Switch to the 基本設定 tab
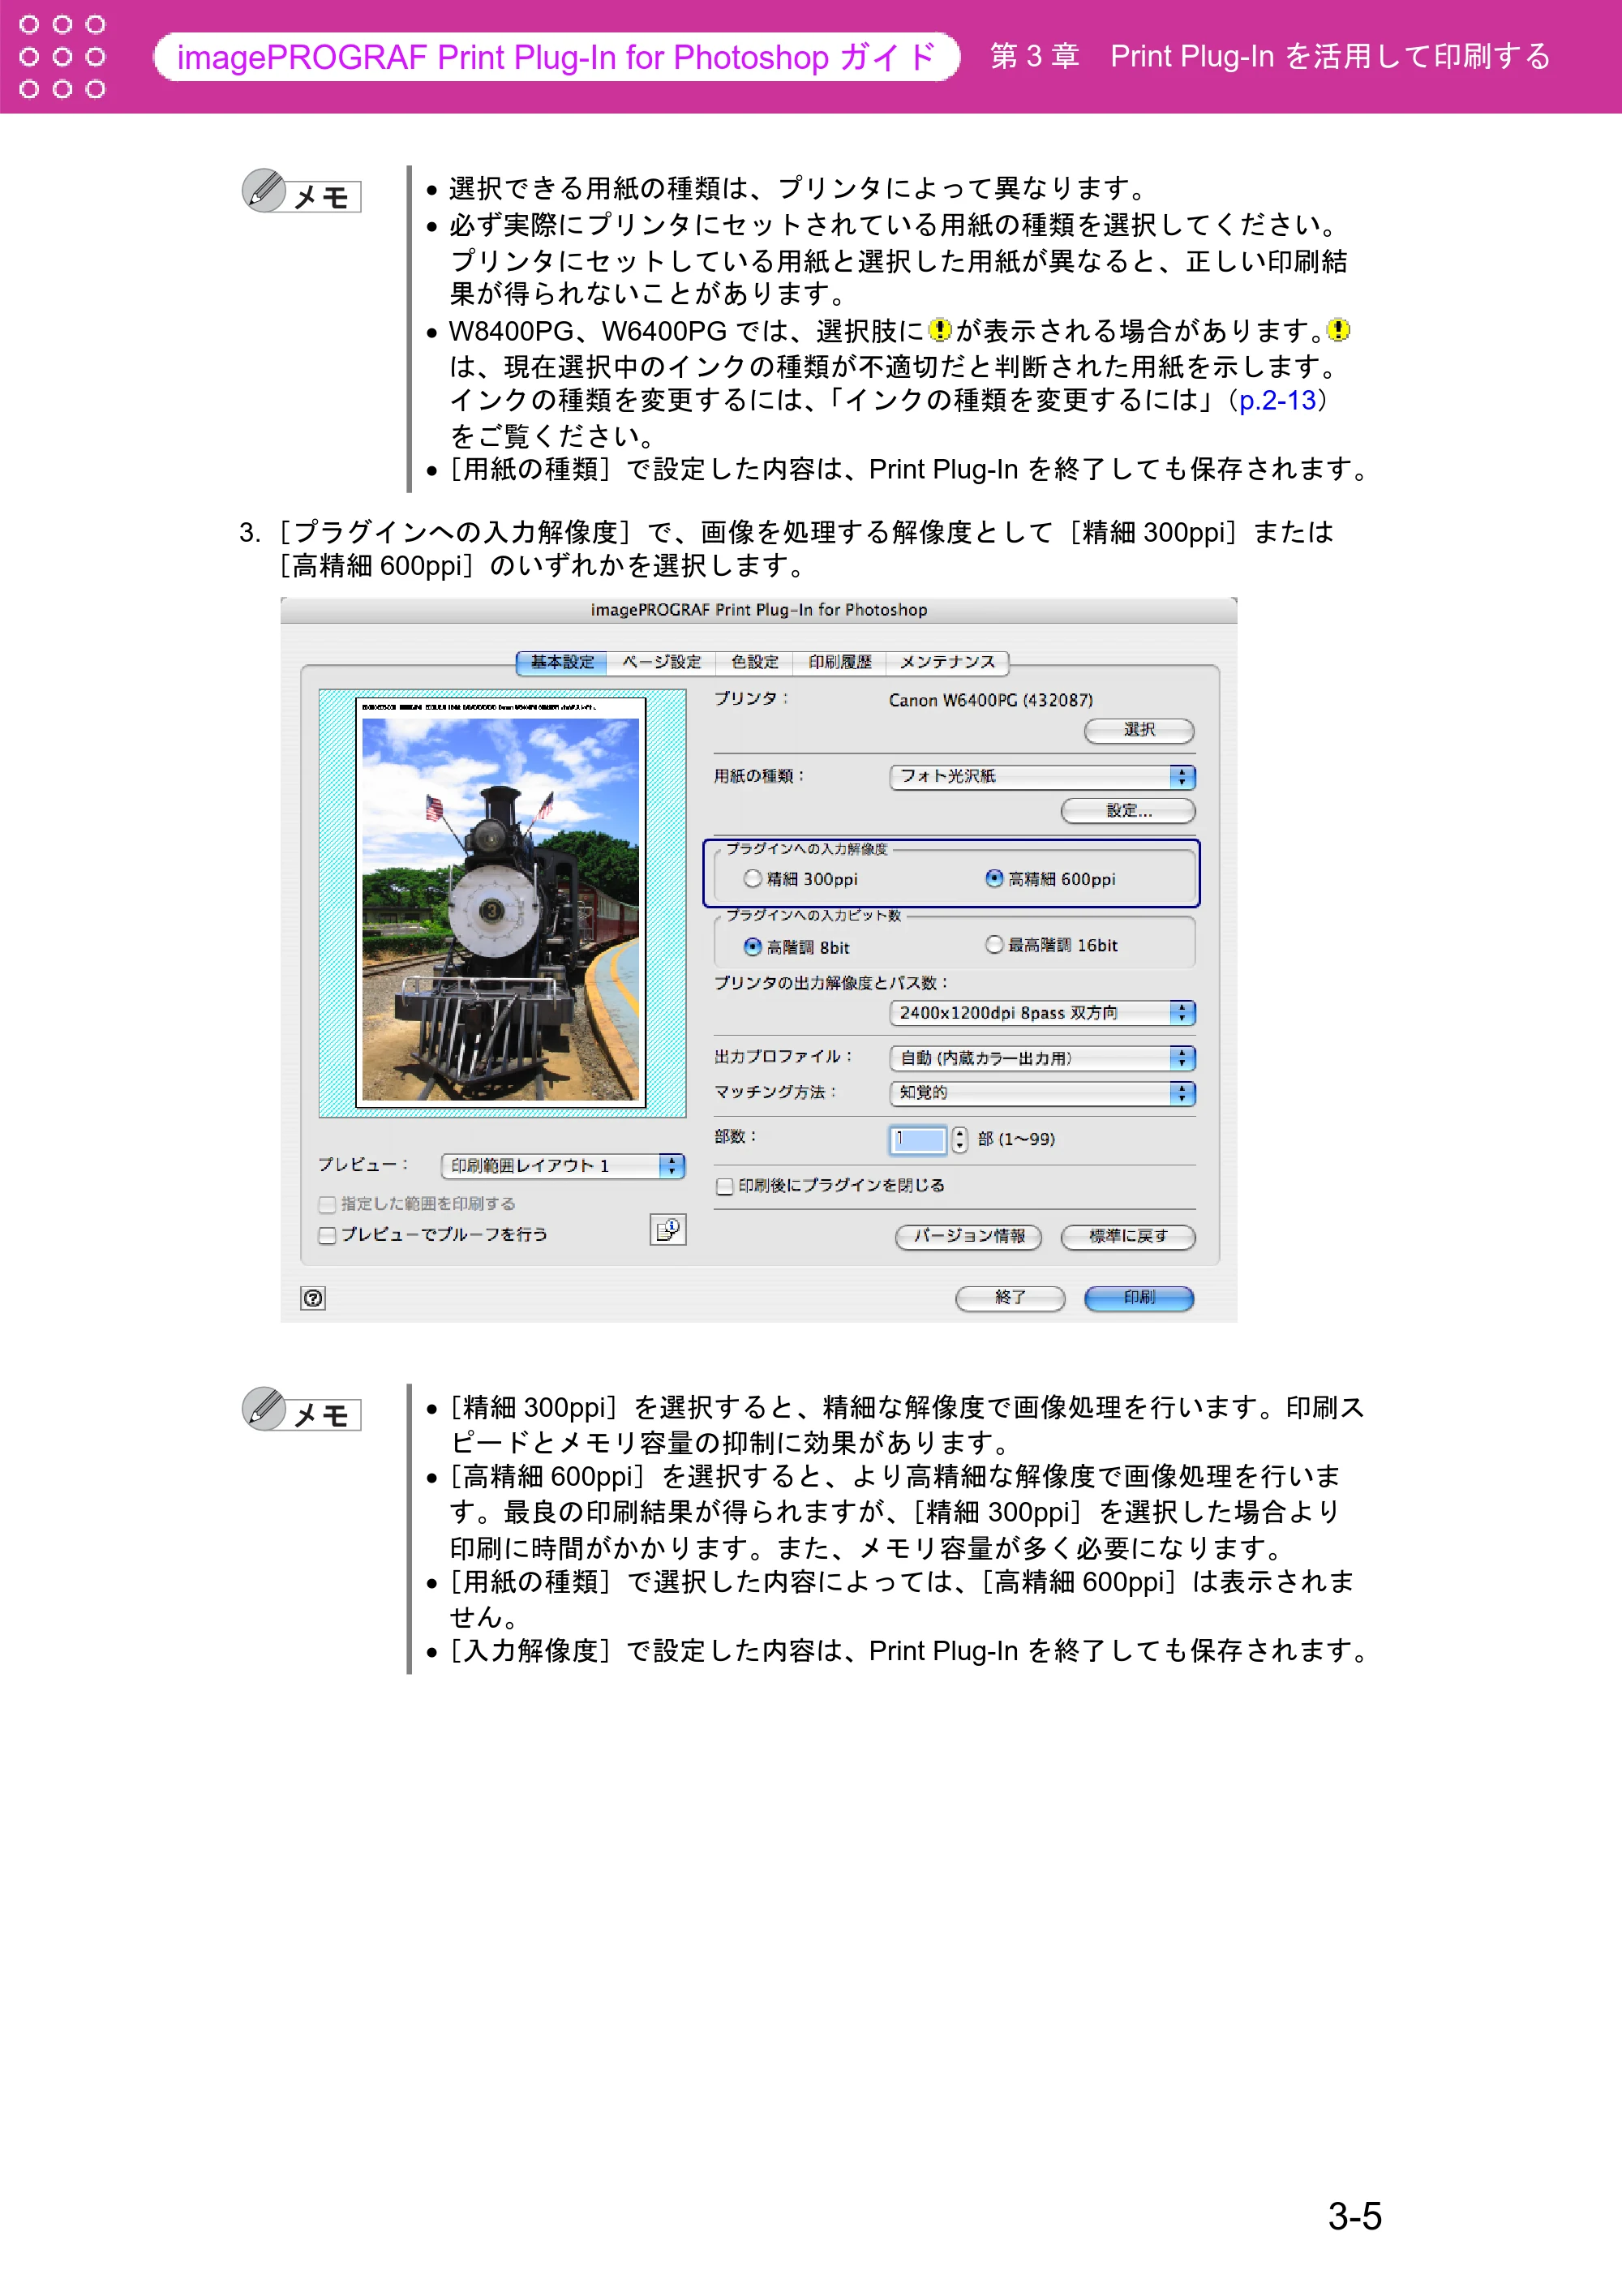 click(x=562, y=662)
